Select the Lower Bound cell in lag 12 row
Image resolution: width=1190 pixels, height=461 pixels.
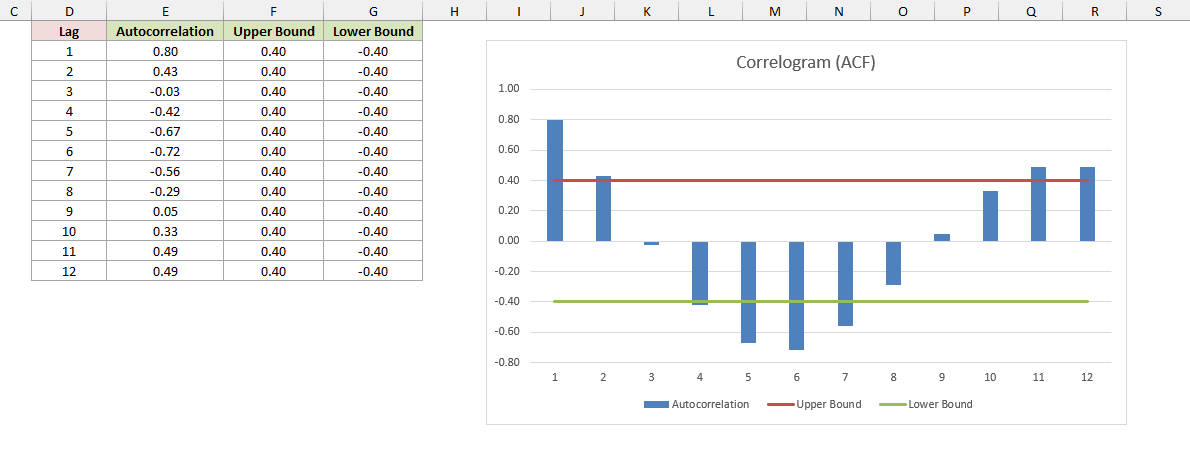point(373,271)
